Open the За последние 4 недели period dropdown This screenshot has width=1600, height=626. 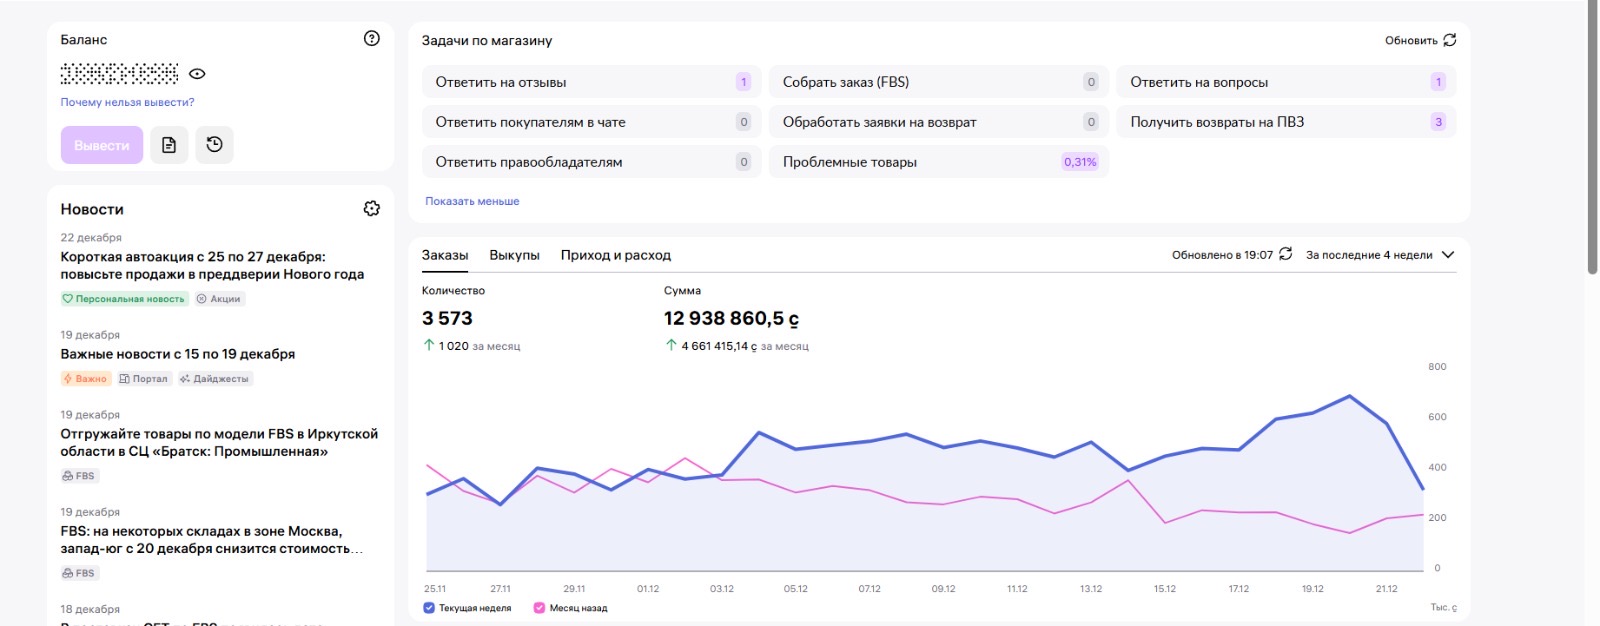(x=1380, y=255)
